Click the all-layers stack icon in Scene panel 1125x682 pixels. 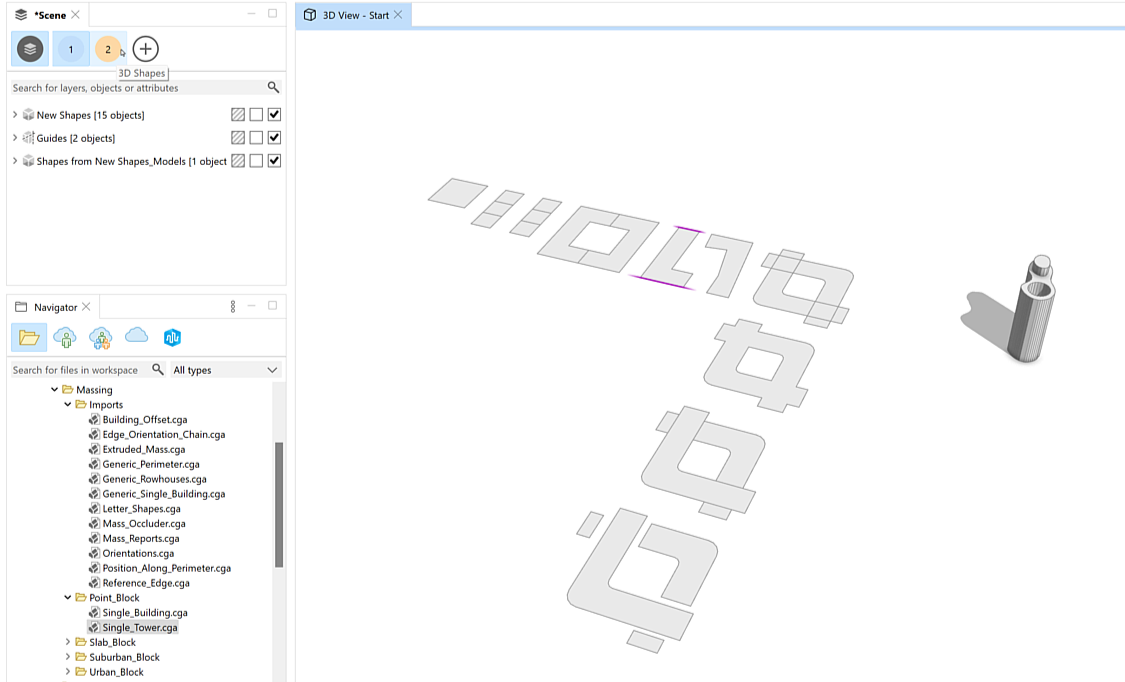[29, 48]
